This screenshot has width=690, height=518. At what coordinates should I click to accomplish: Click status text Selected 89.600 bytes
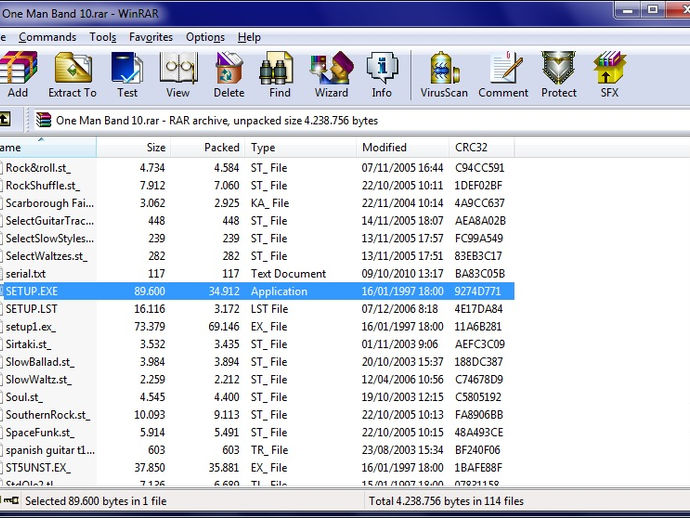95,501
